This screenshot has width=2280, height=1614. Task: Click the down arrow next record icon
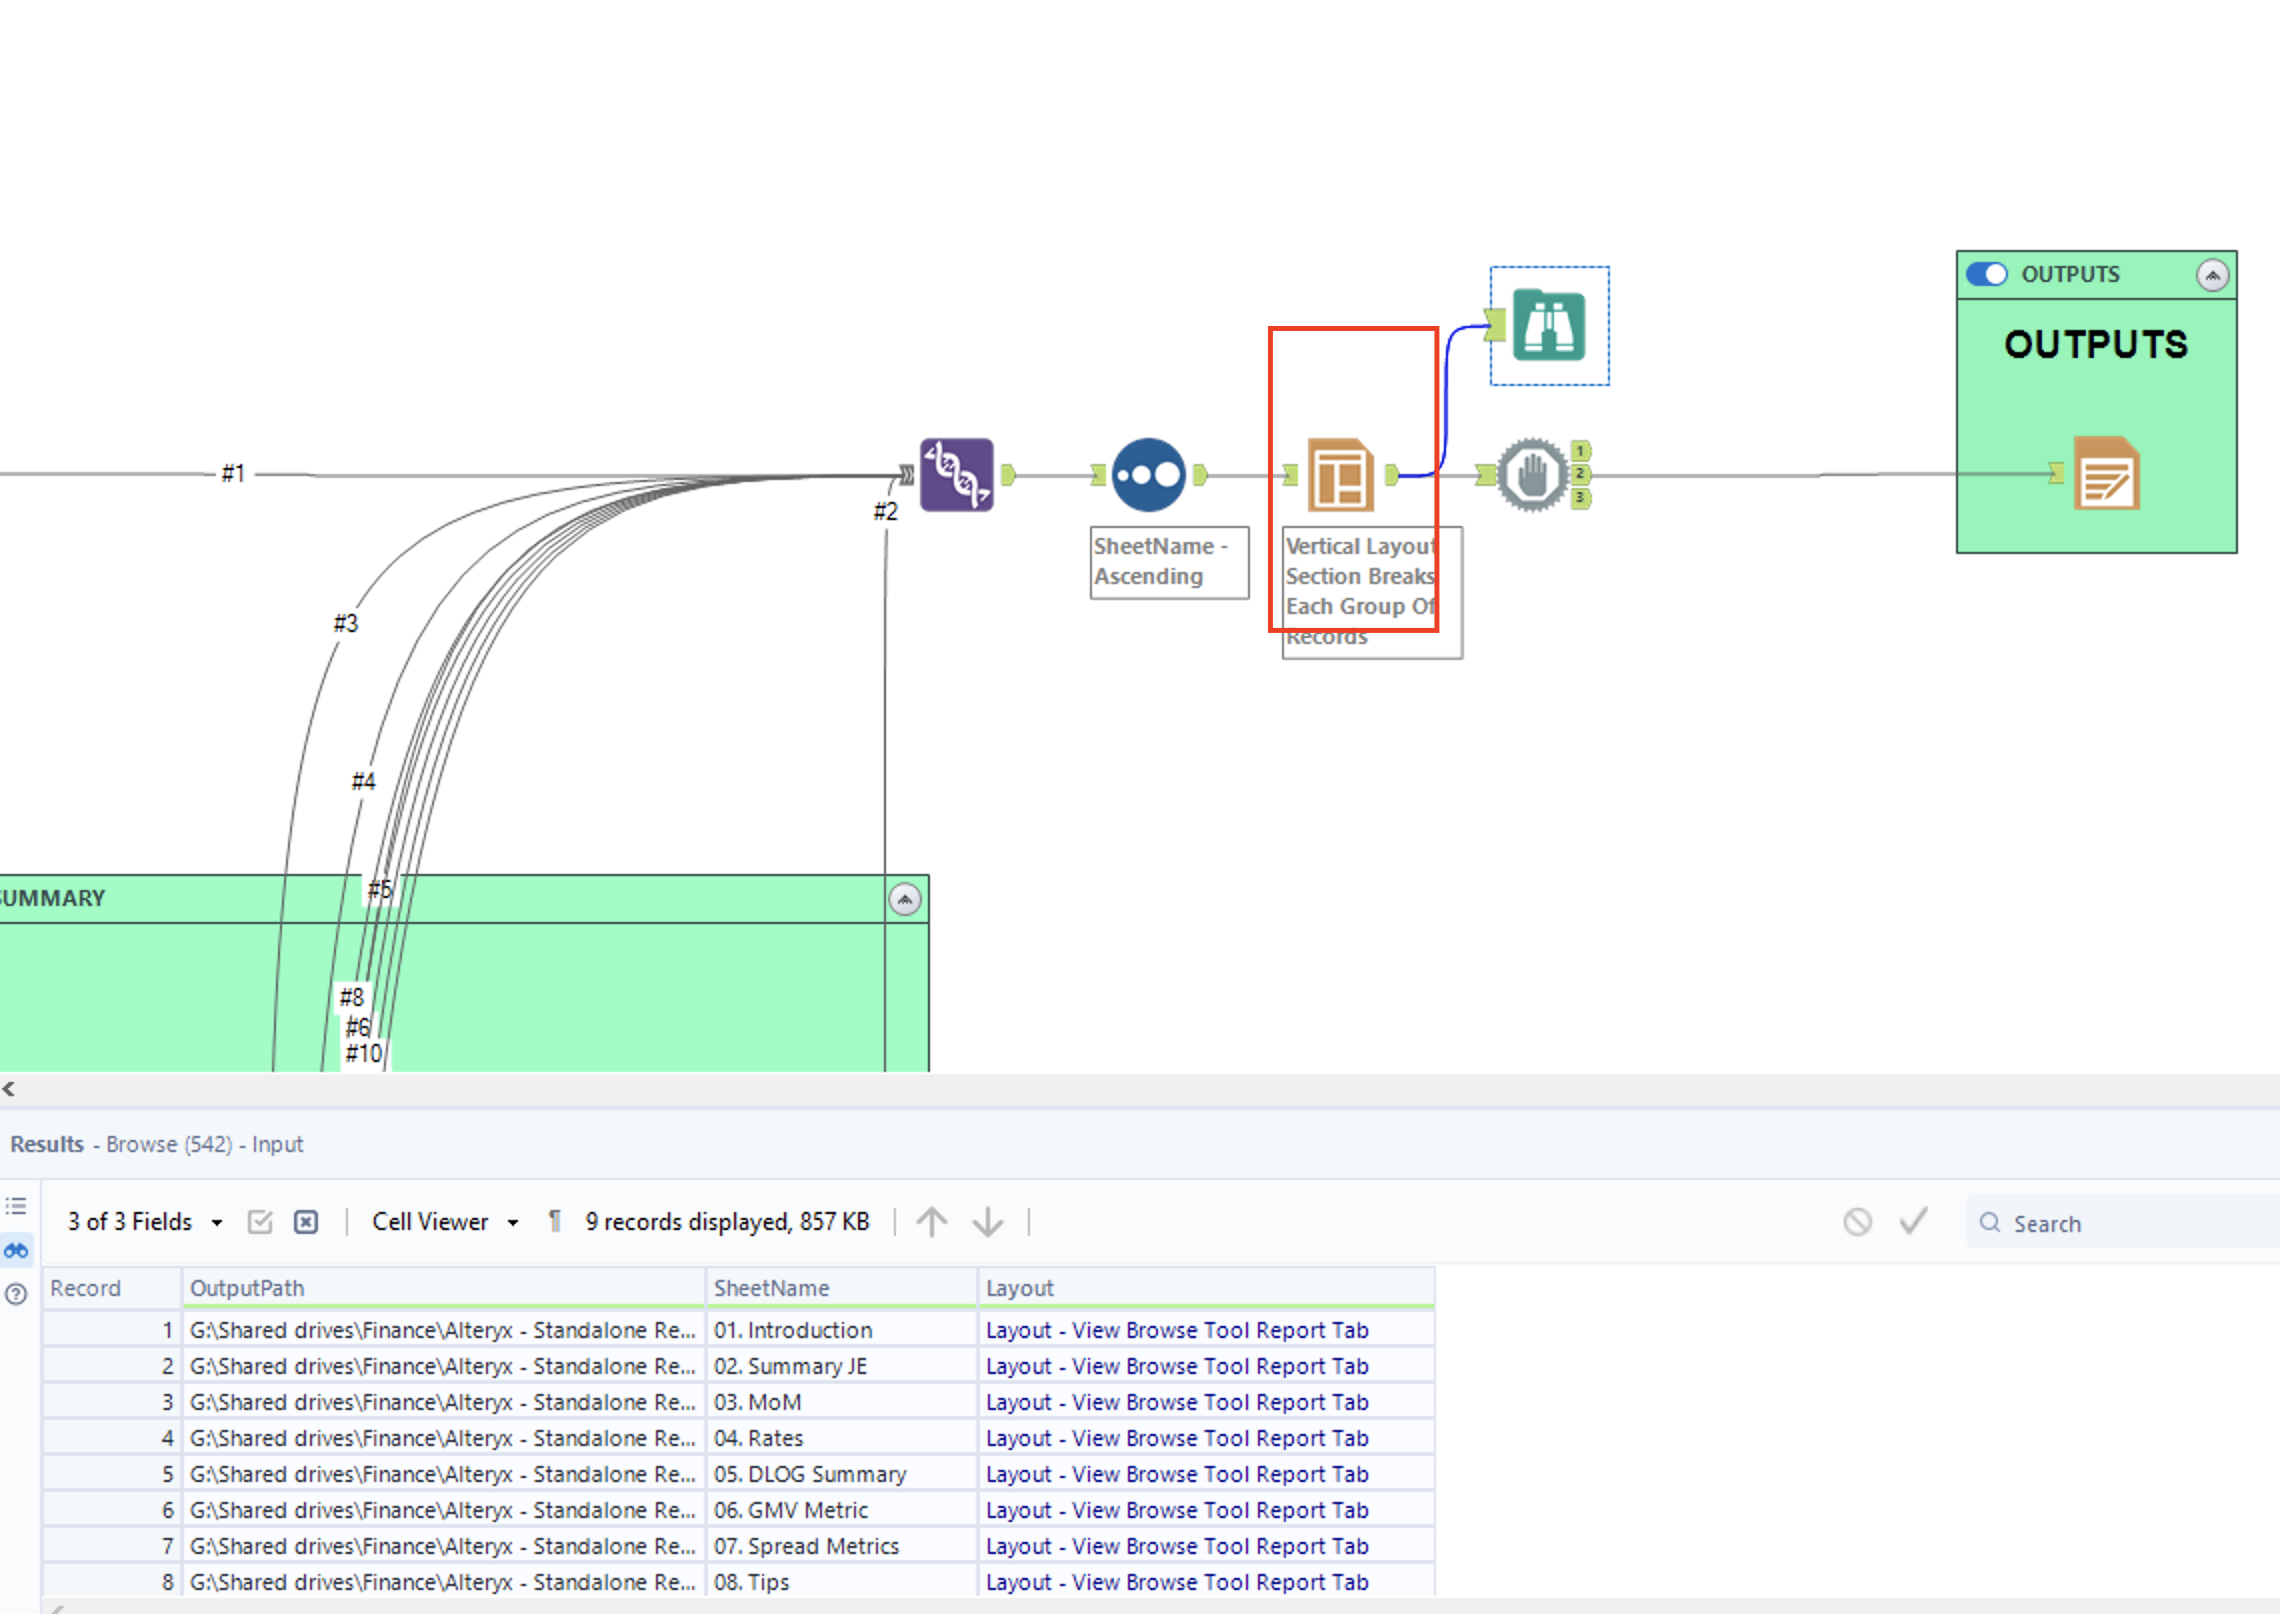click(x=987, y=1222)
